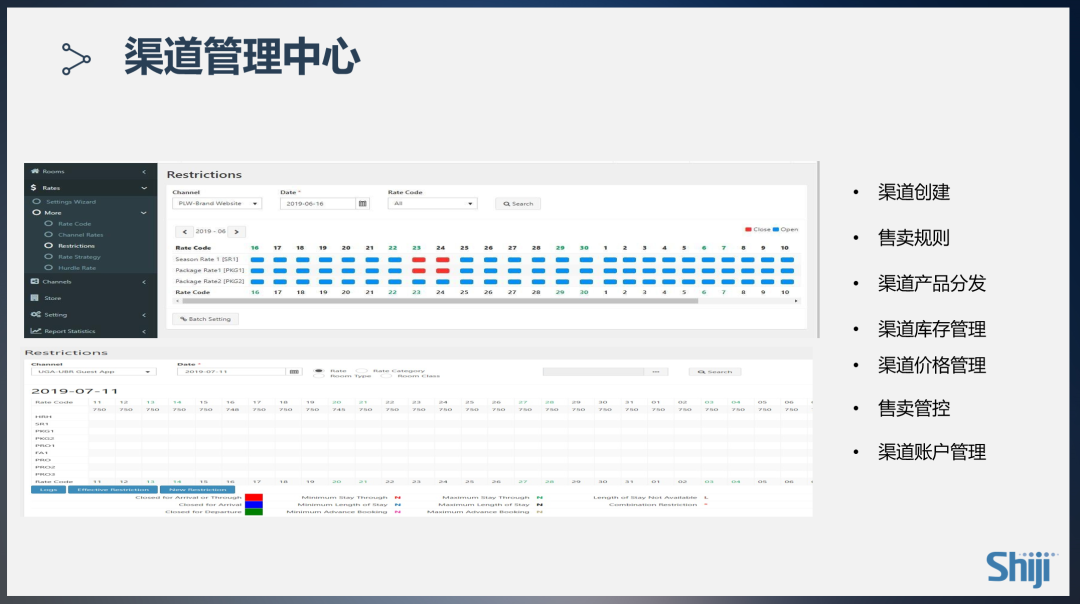1080x604 pixels.
Task: Go to next month after 2019-06
Action: pos(236,231)
